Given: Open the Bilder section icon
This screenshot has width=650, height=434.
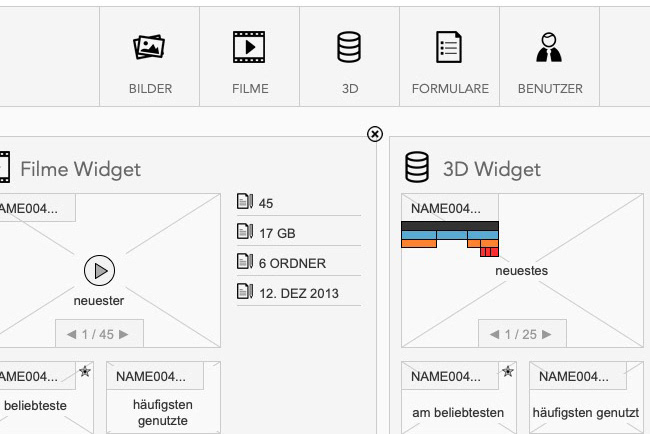Looking at the screenshot, I should [150, 48].
